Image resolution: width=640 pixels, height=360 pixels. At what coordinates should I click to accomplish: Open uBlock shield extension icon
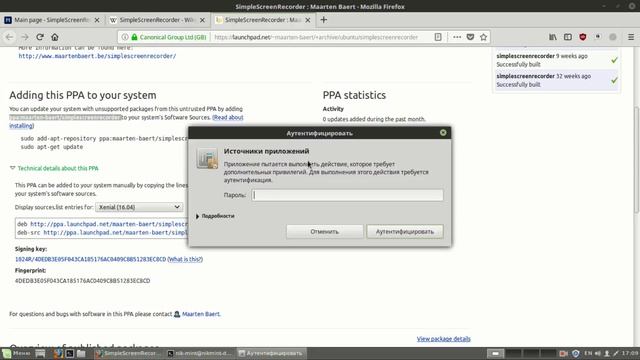(x=583, y=37)
